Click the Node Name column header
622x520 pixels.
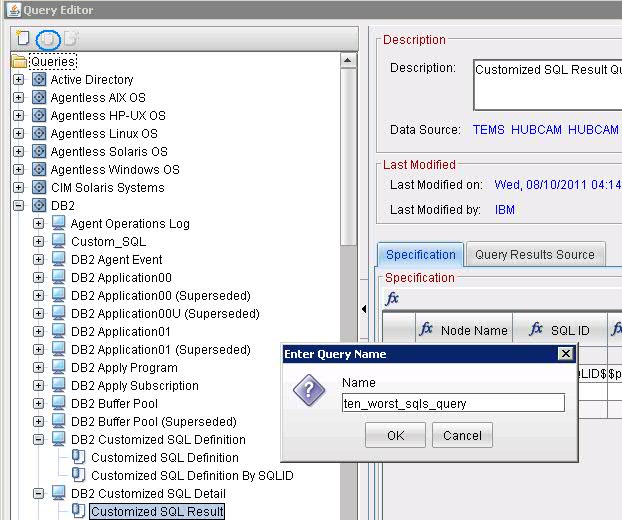click(x=464, y=330)
